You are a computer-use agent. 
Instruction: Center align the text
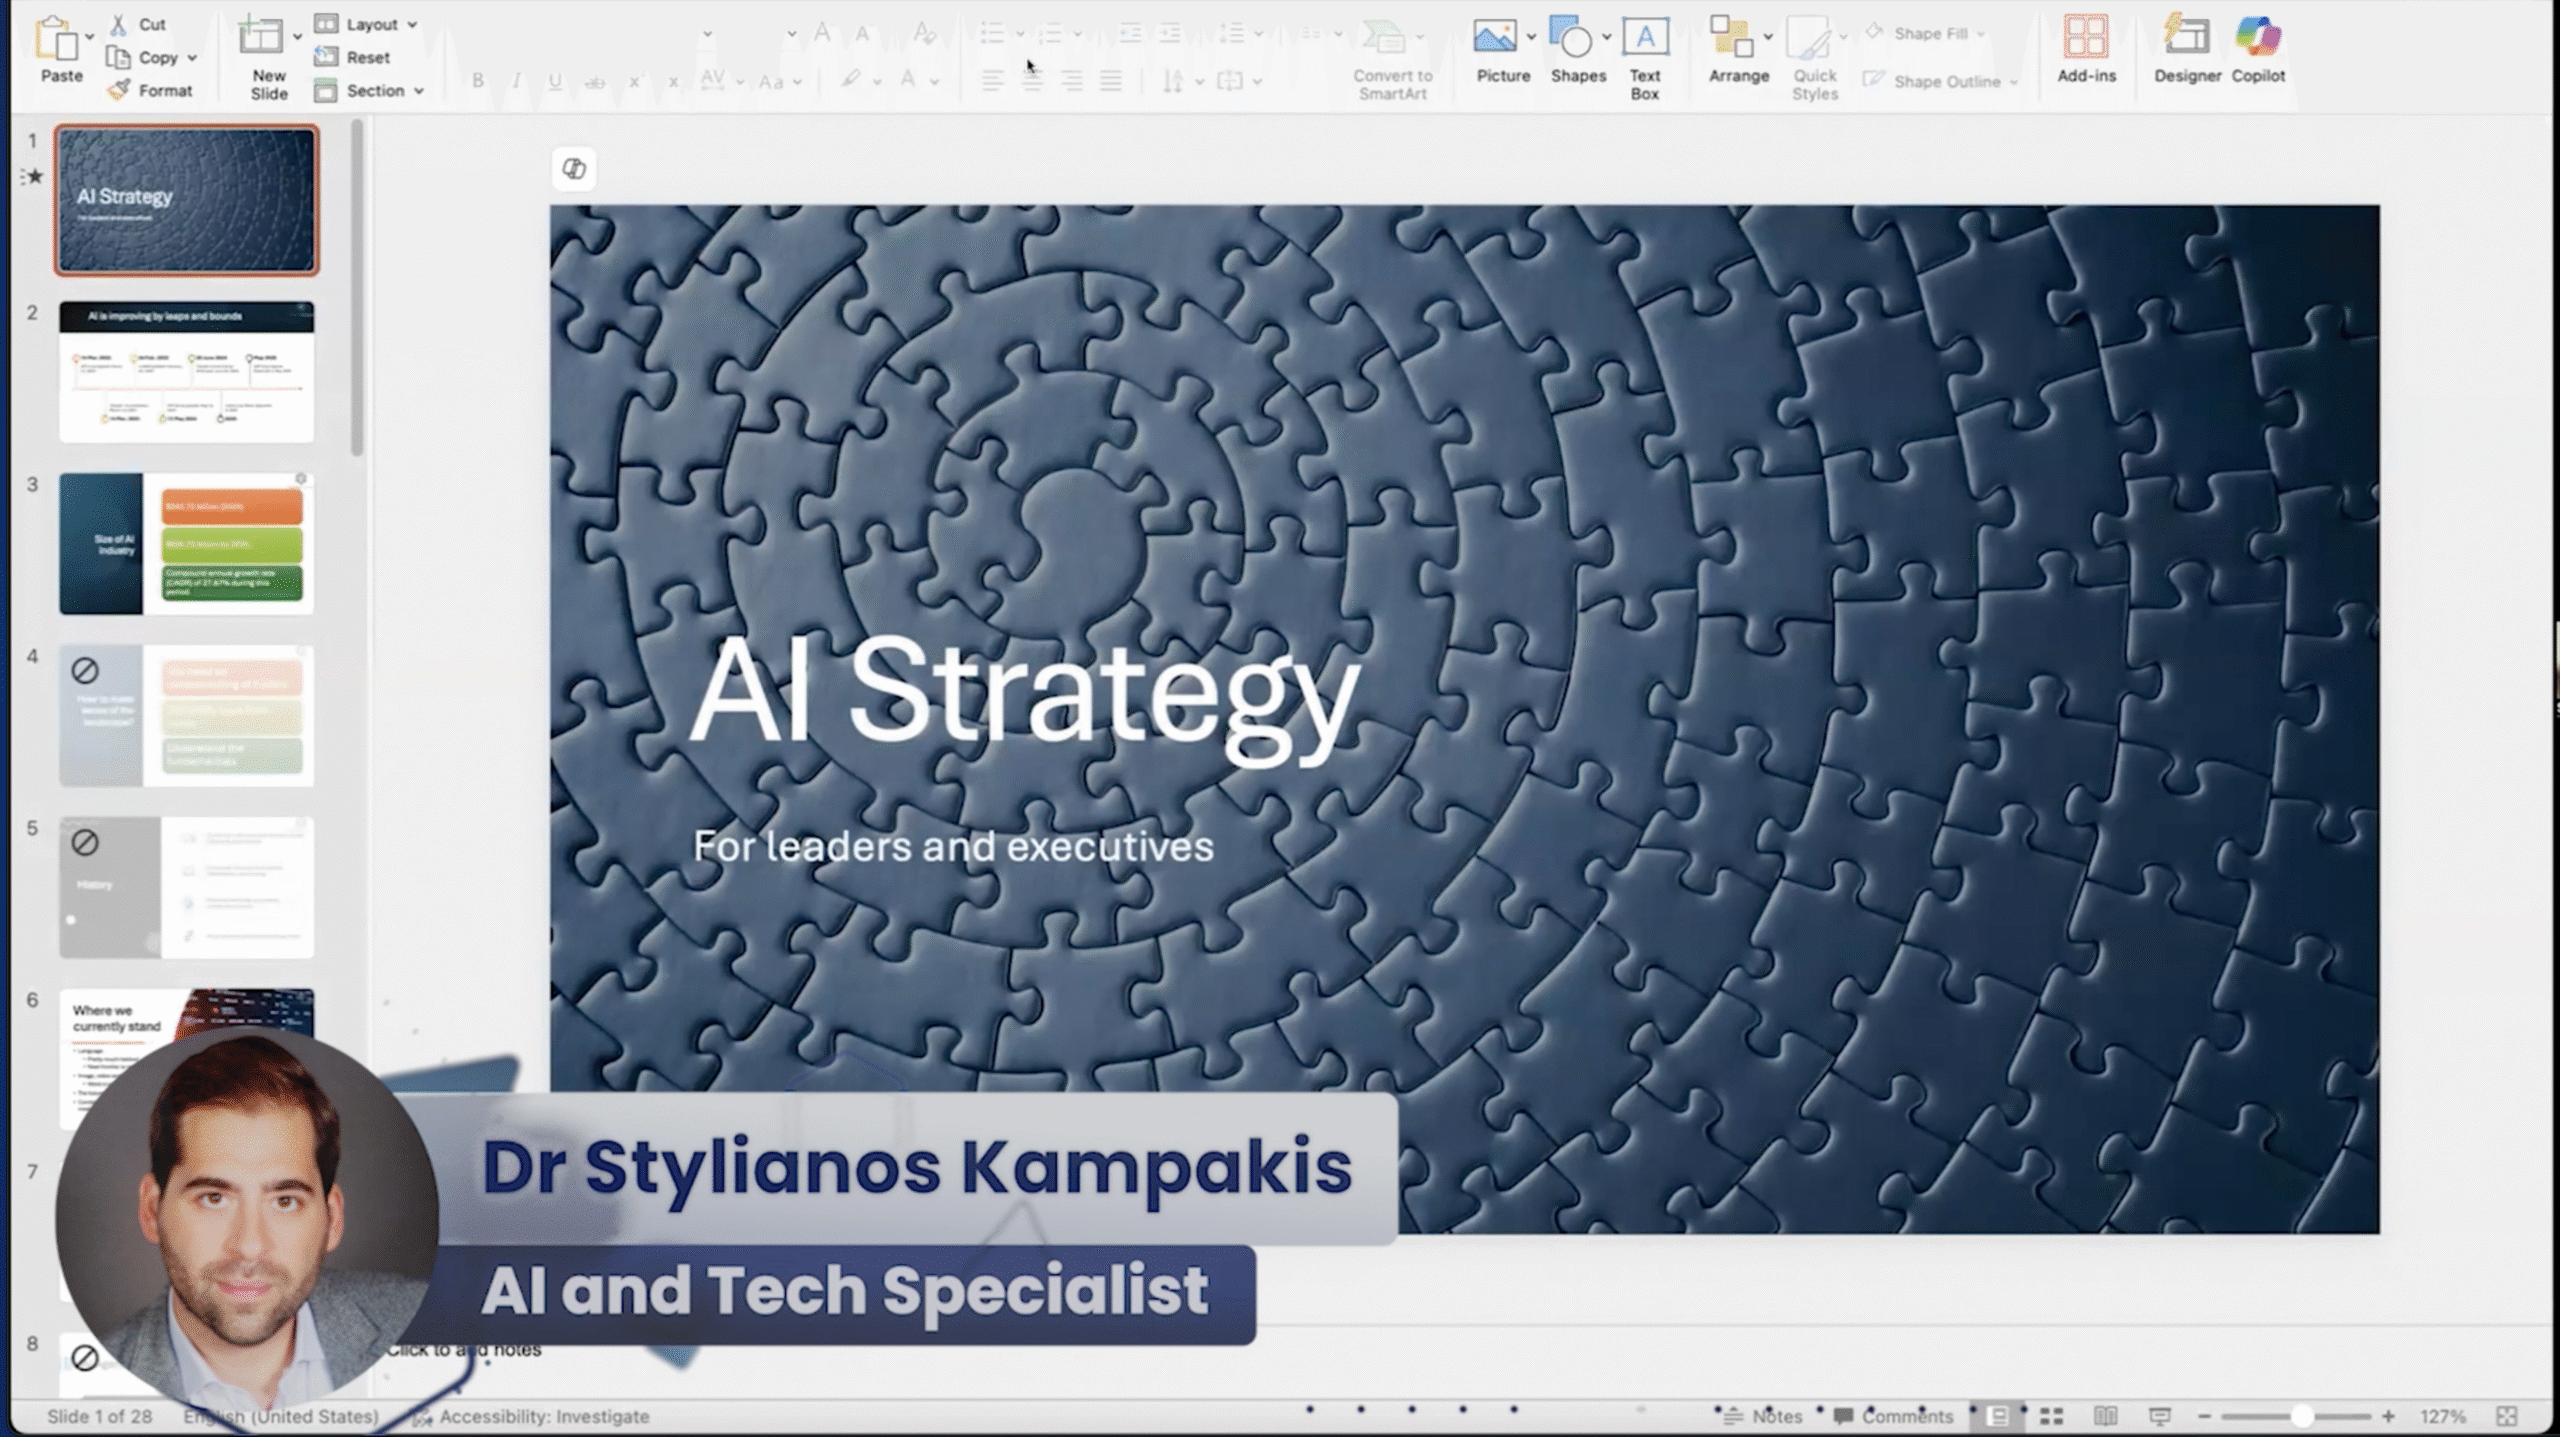(1031, 81)
